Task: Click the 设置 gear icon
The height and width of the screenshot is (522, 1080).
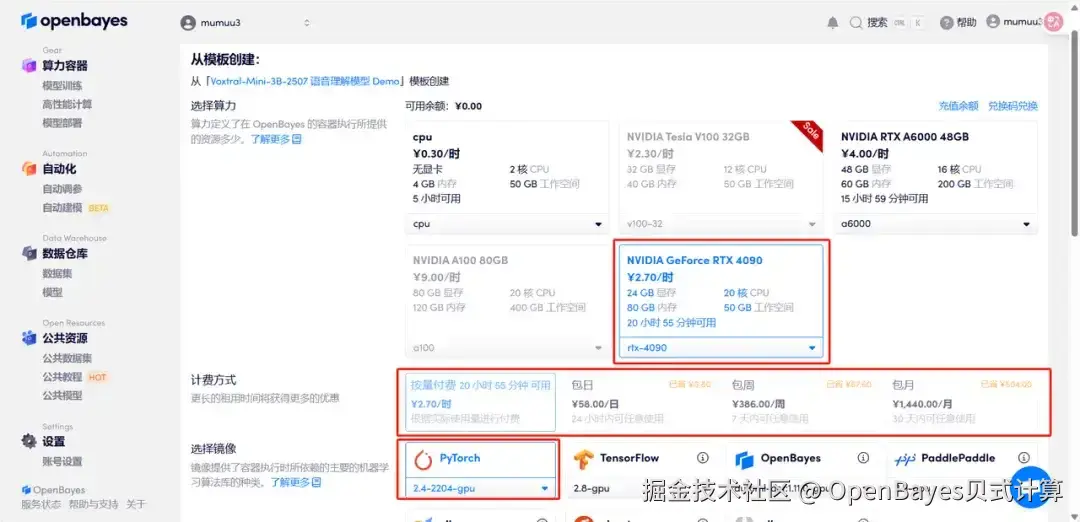Action: (x=28, y=441)
